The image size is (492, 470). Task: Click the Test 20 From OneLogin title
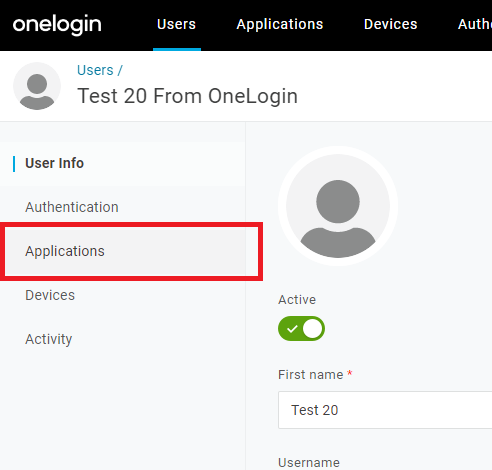tap(187, 96)
